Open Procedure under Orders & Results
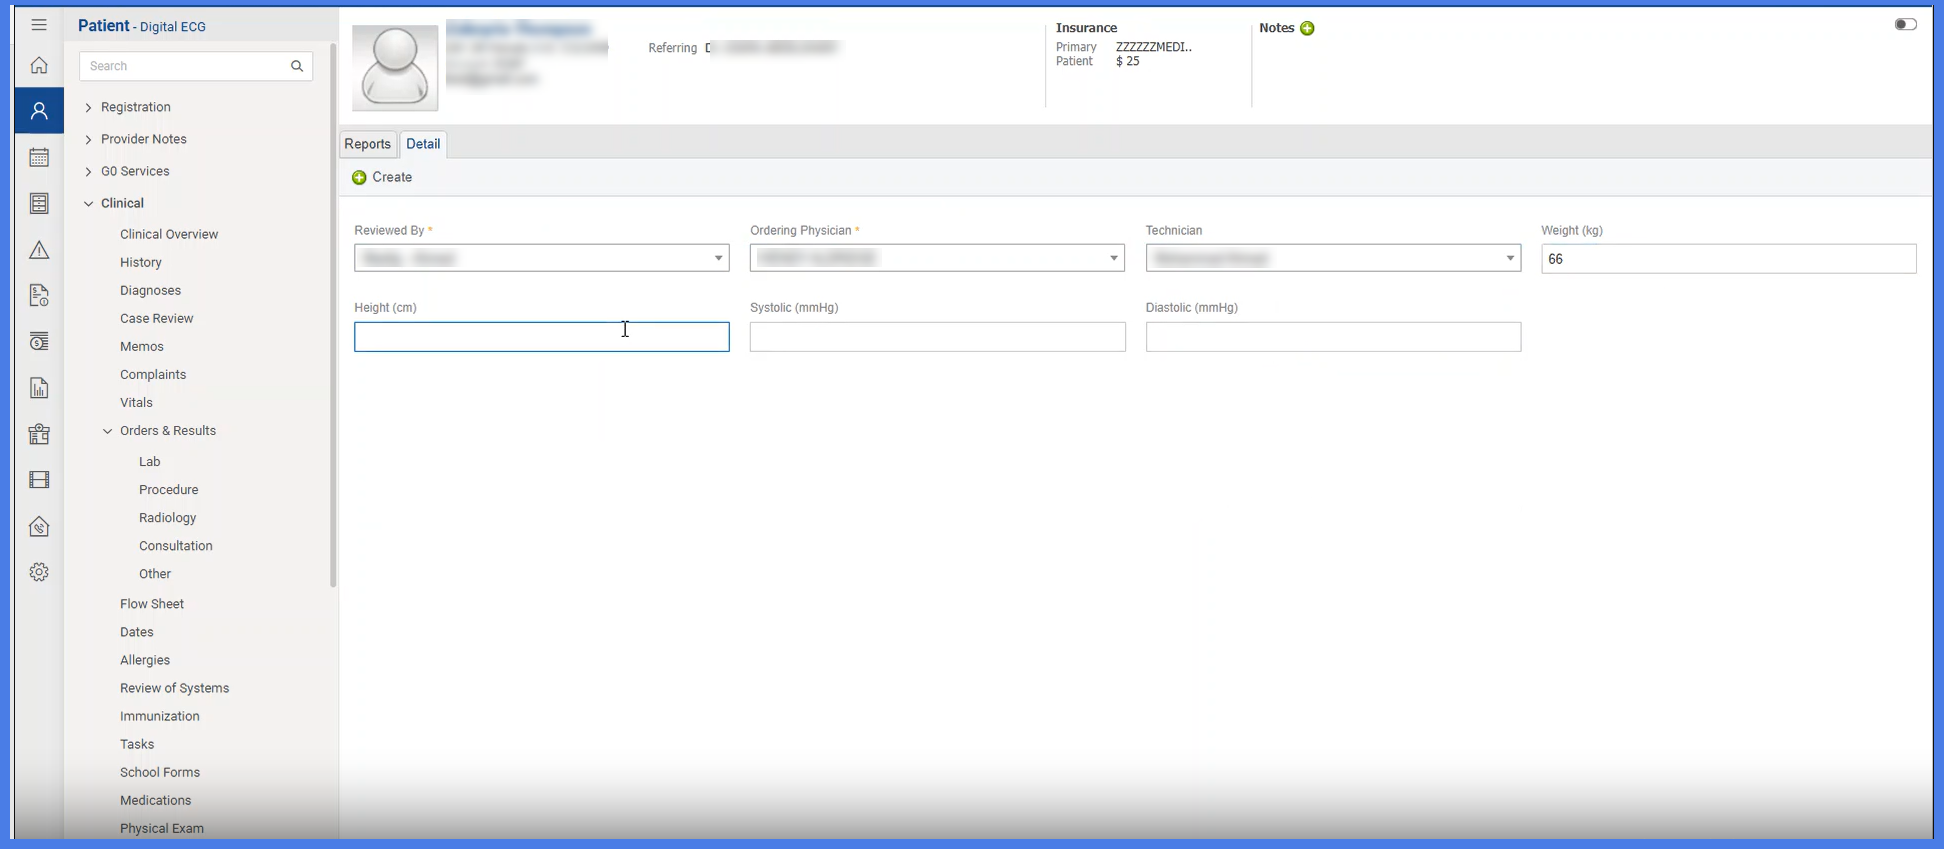The height and width of the screenshot is (849, 1944). point(169,490)
